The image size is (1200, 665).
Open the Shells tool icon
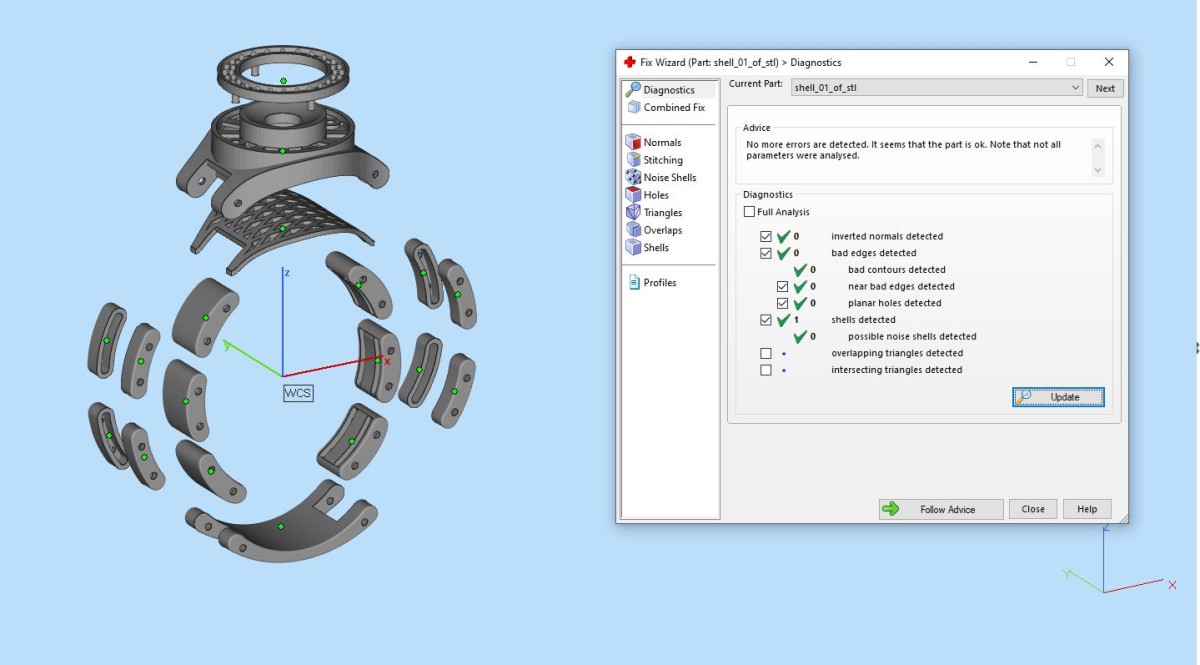pyautogui.click(x=633, y=248)
